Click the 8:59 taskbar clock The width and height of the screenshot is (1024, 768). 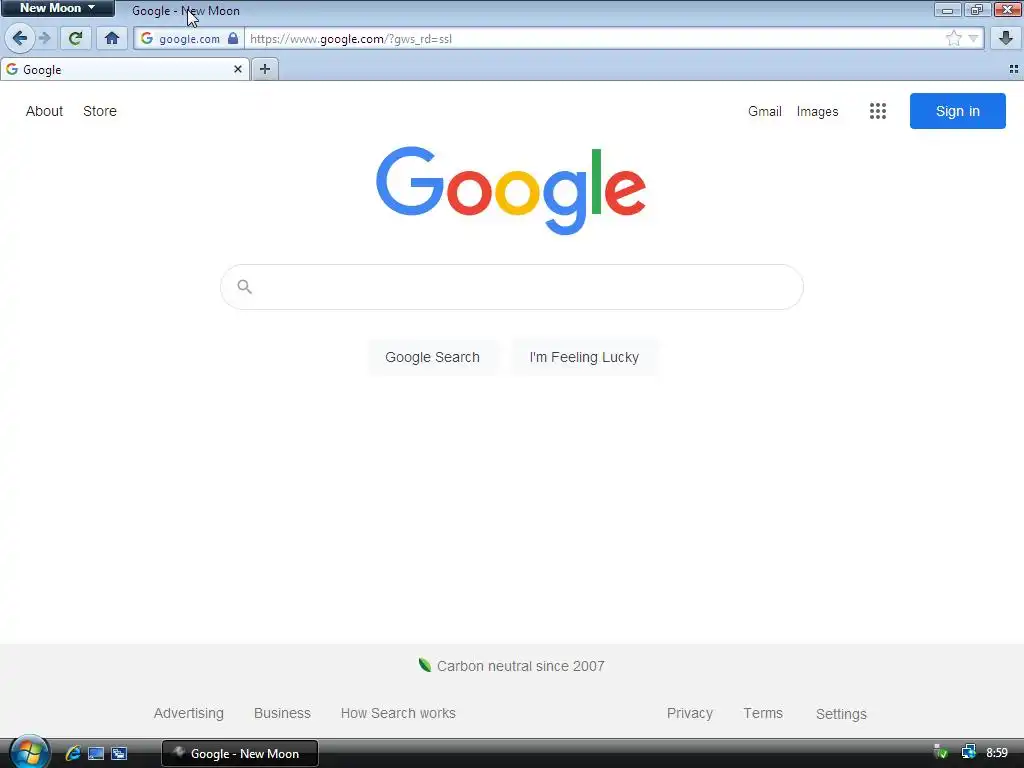(x=997, y=753)
